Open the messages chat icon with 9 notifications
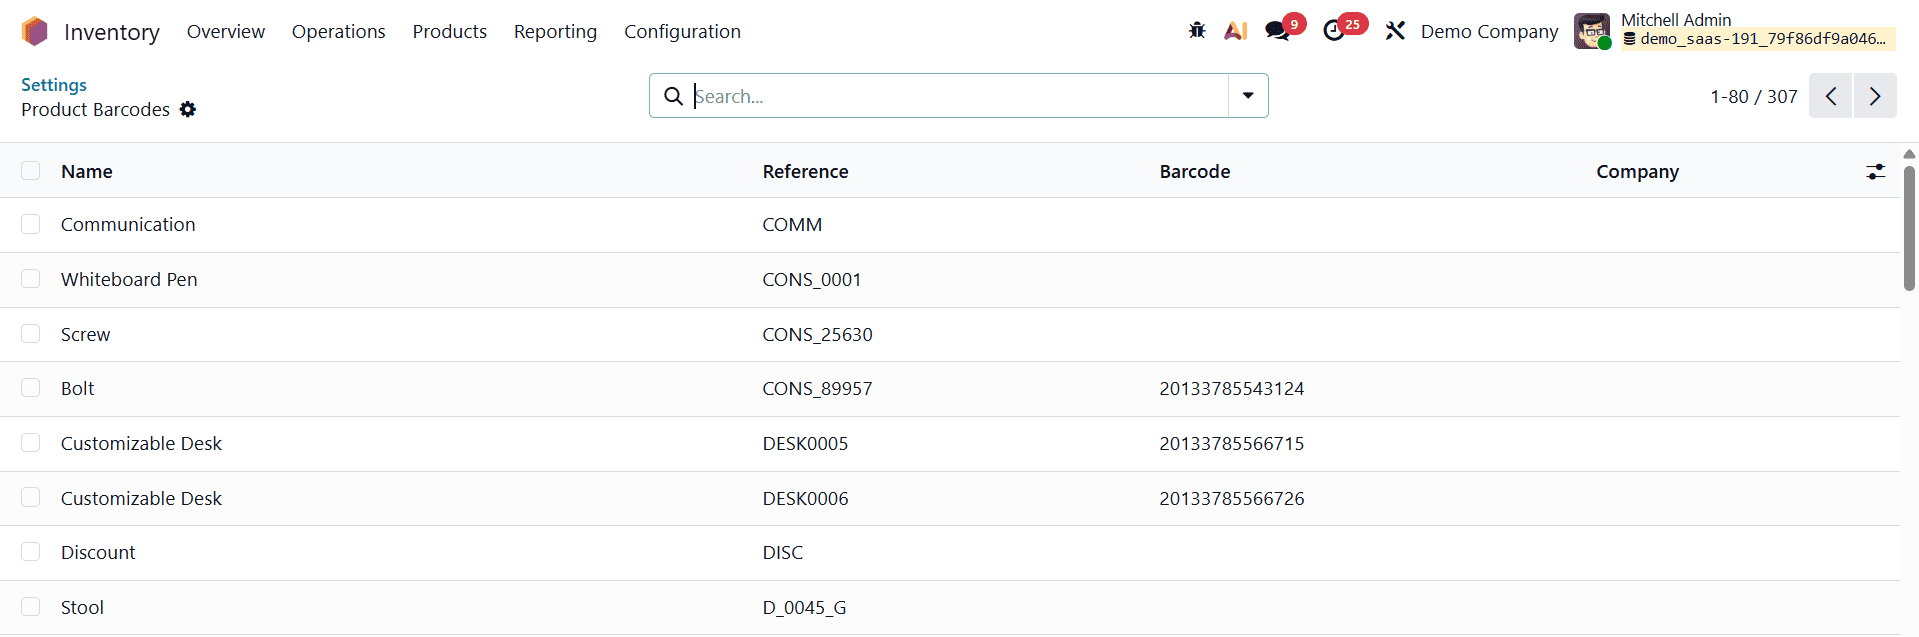Viewport: 1919px width, 637px height. point(1279,31)
